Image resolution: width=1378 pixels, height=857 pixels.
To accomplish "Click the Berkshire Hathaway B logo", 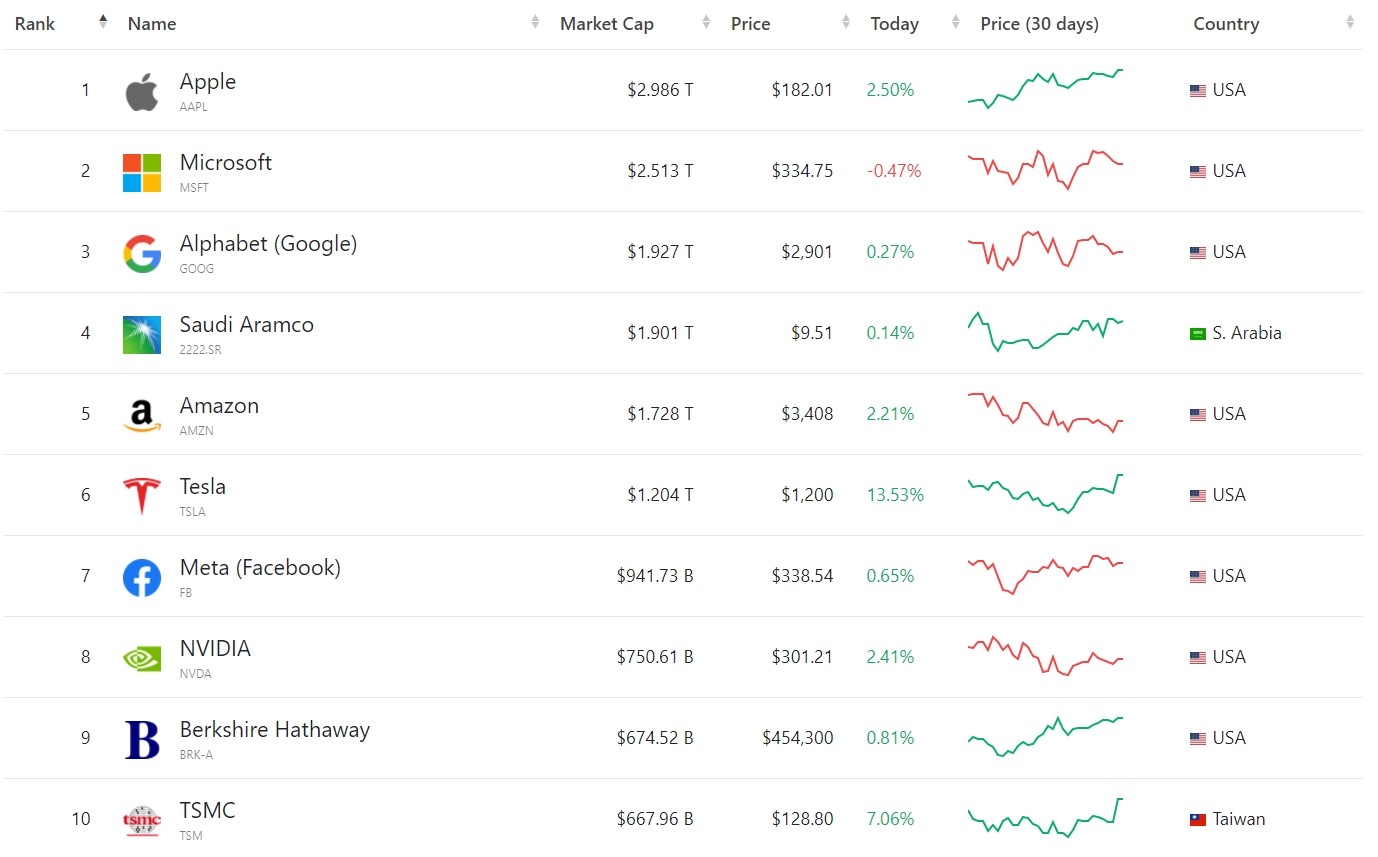I will 142,740.
